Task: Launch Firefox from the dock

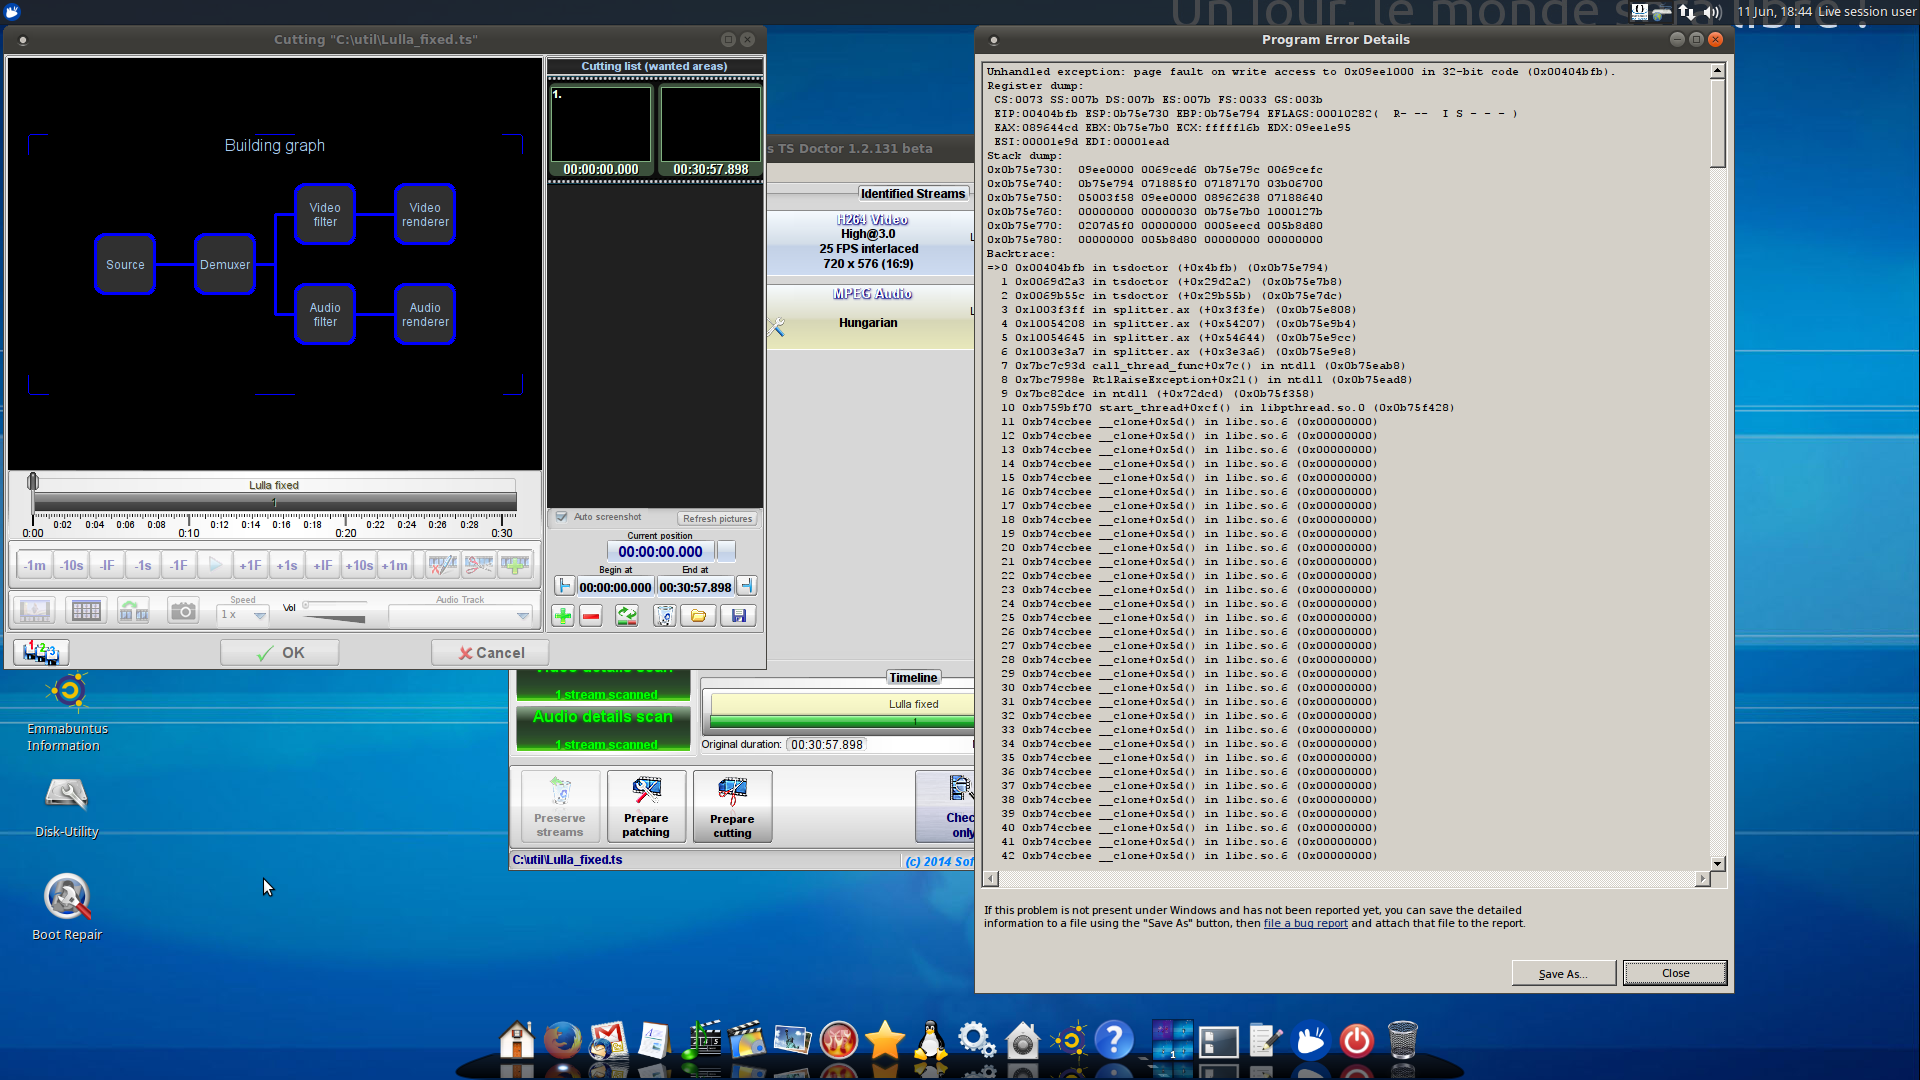Action: click(562, 1040)
